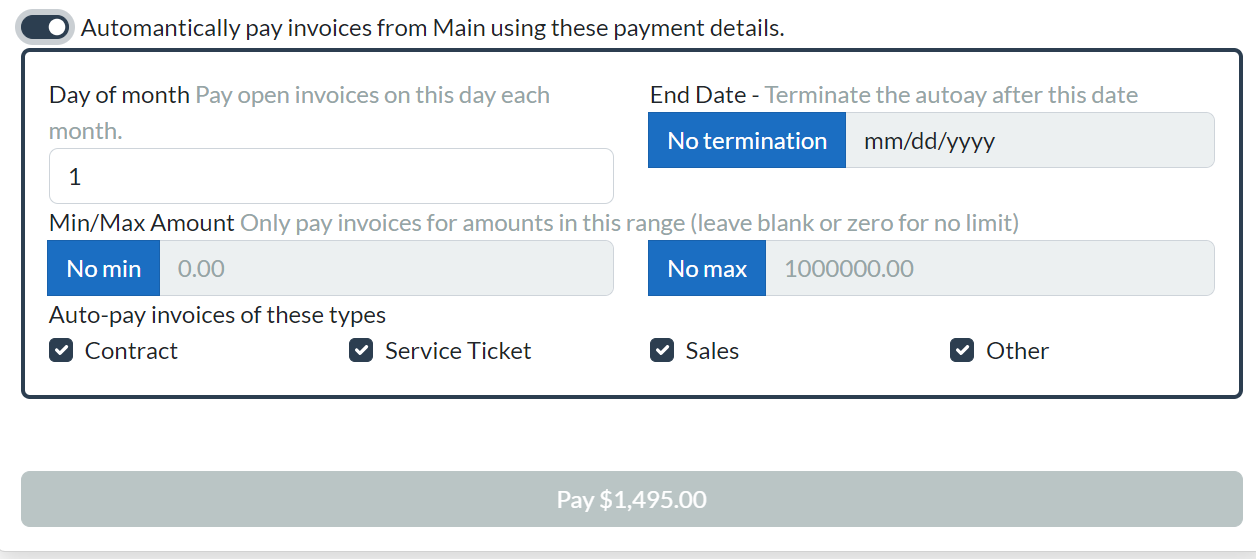Uncheck the Contract checkbox
Viewport: 1256px width, 559px height.
[61, 351]
